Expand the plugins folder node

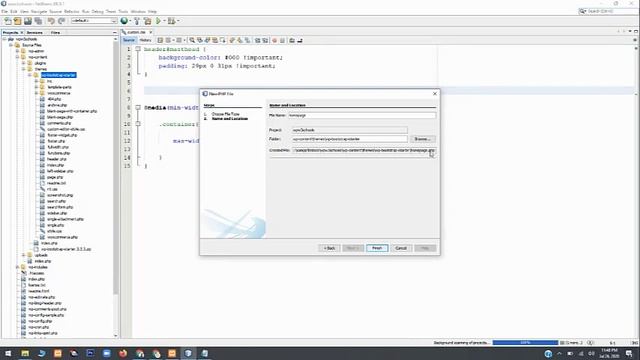[x=24, y=63]
